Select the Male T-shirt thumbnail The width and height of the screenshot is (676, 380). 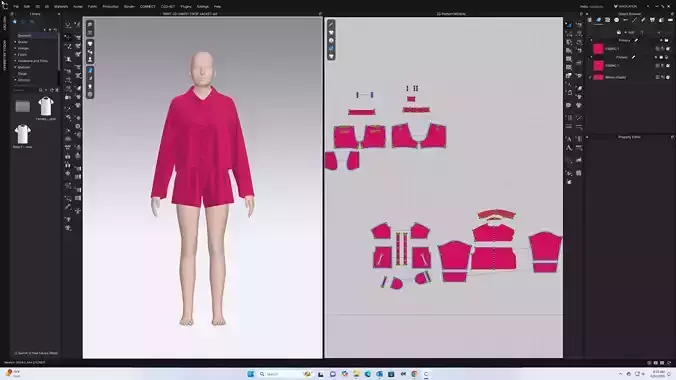tap(22, 134)
